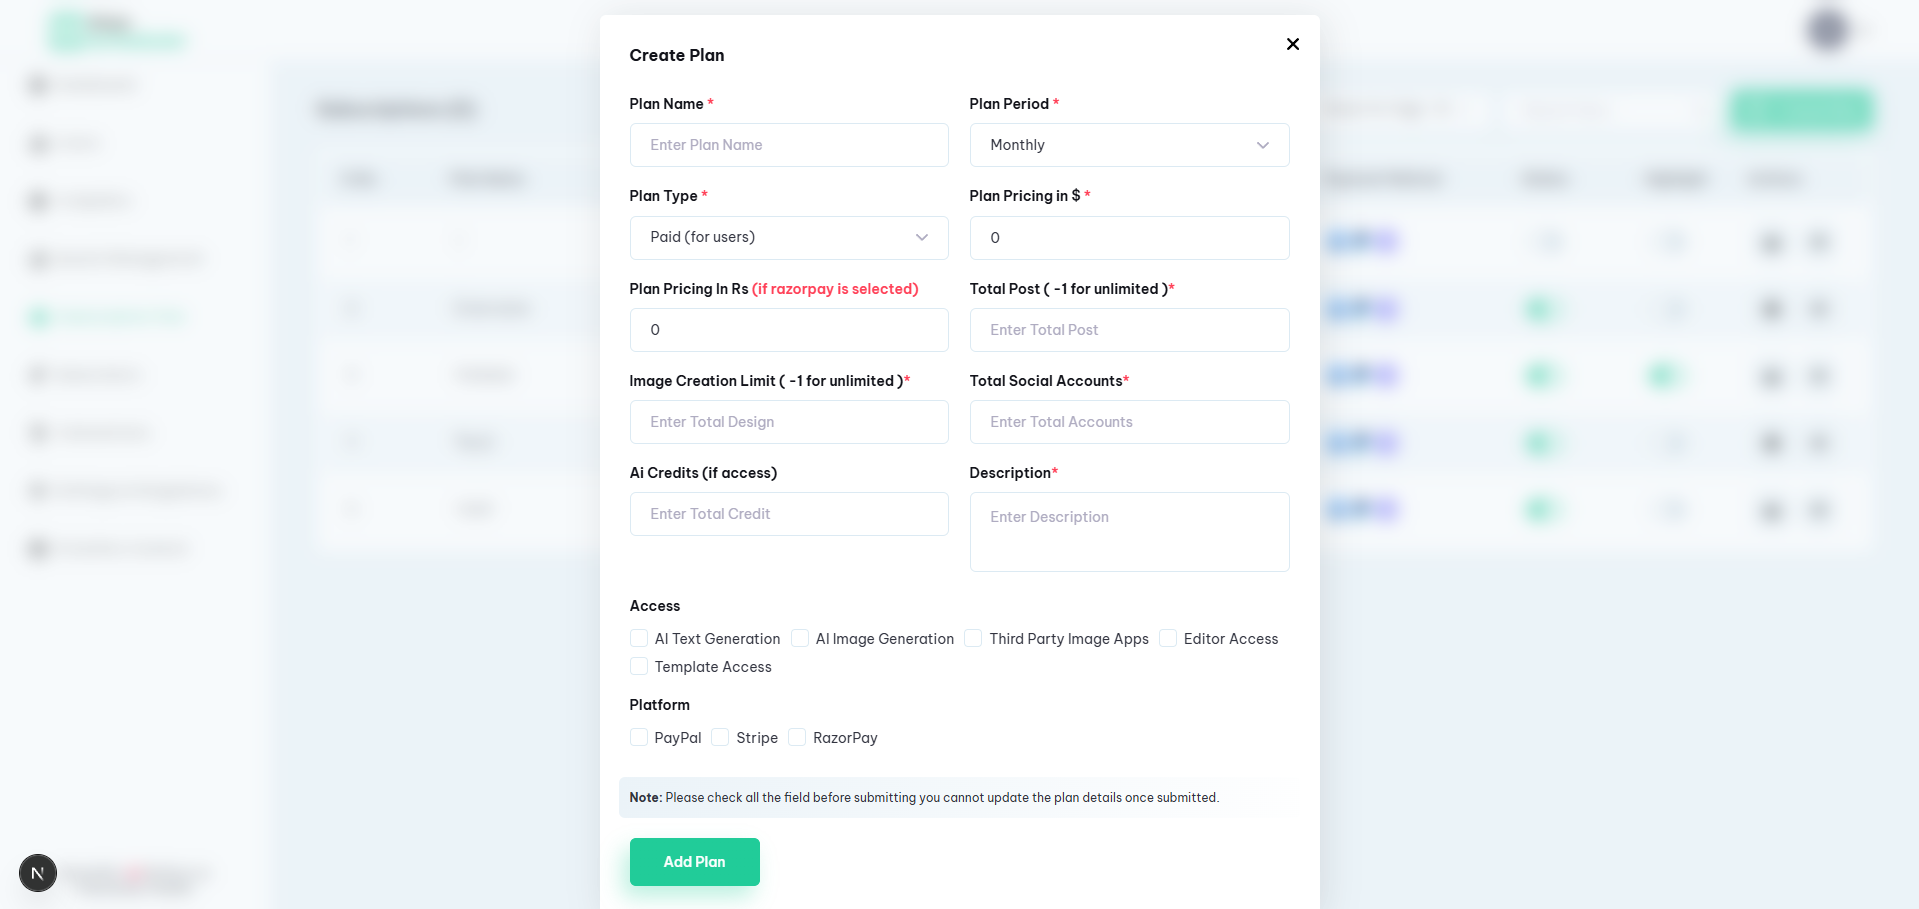Close the Create Plan dialog
The height and width of the screenshot is (909, 1919).
click(x=1292, y=44)
